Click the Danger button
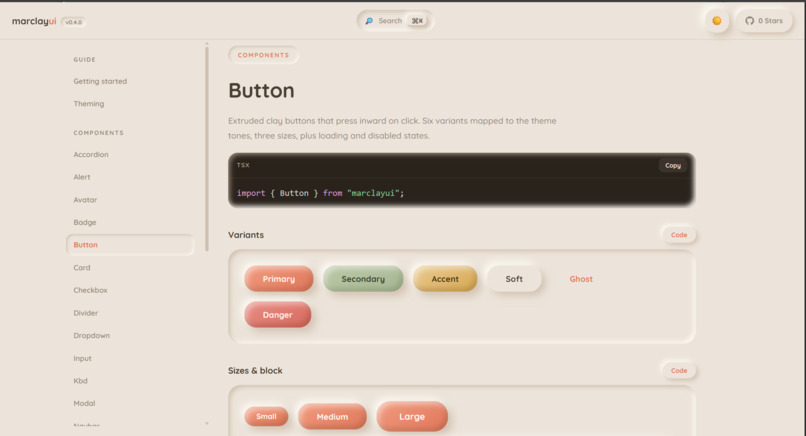806x436 pixels. [278, 315]
